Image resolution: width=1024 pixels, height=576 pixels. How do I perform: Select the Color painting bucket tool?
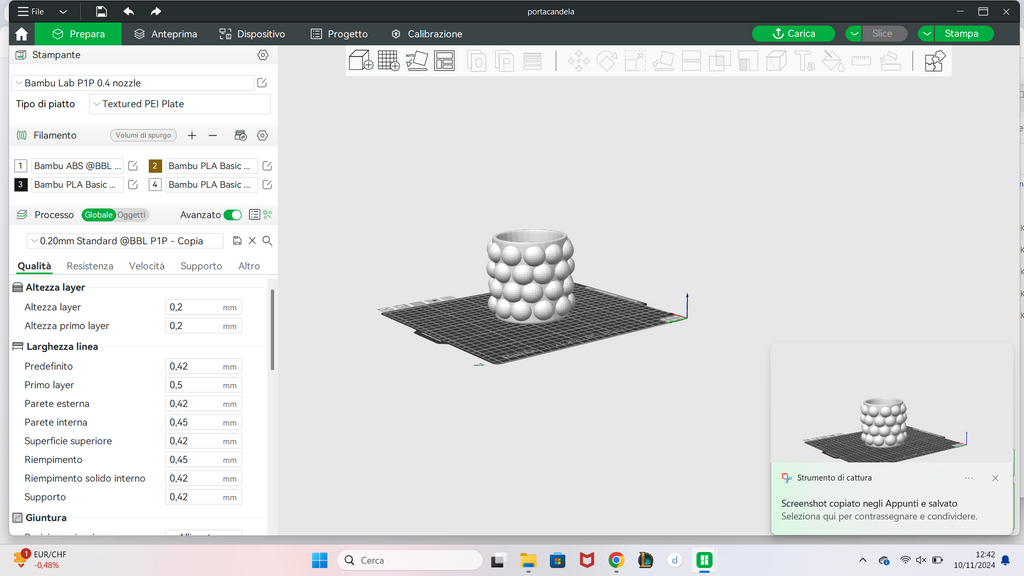tap(833, 61)
